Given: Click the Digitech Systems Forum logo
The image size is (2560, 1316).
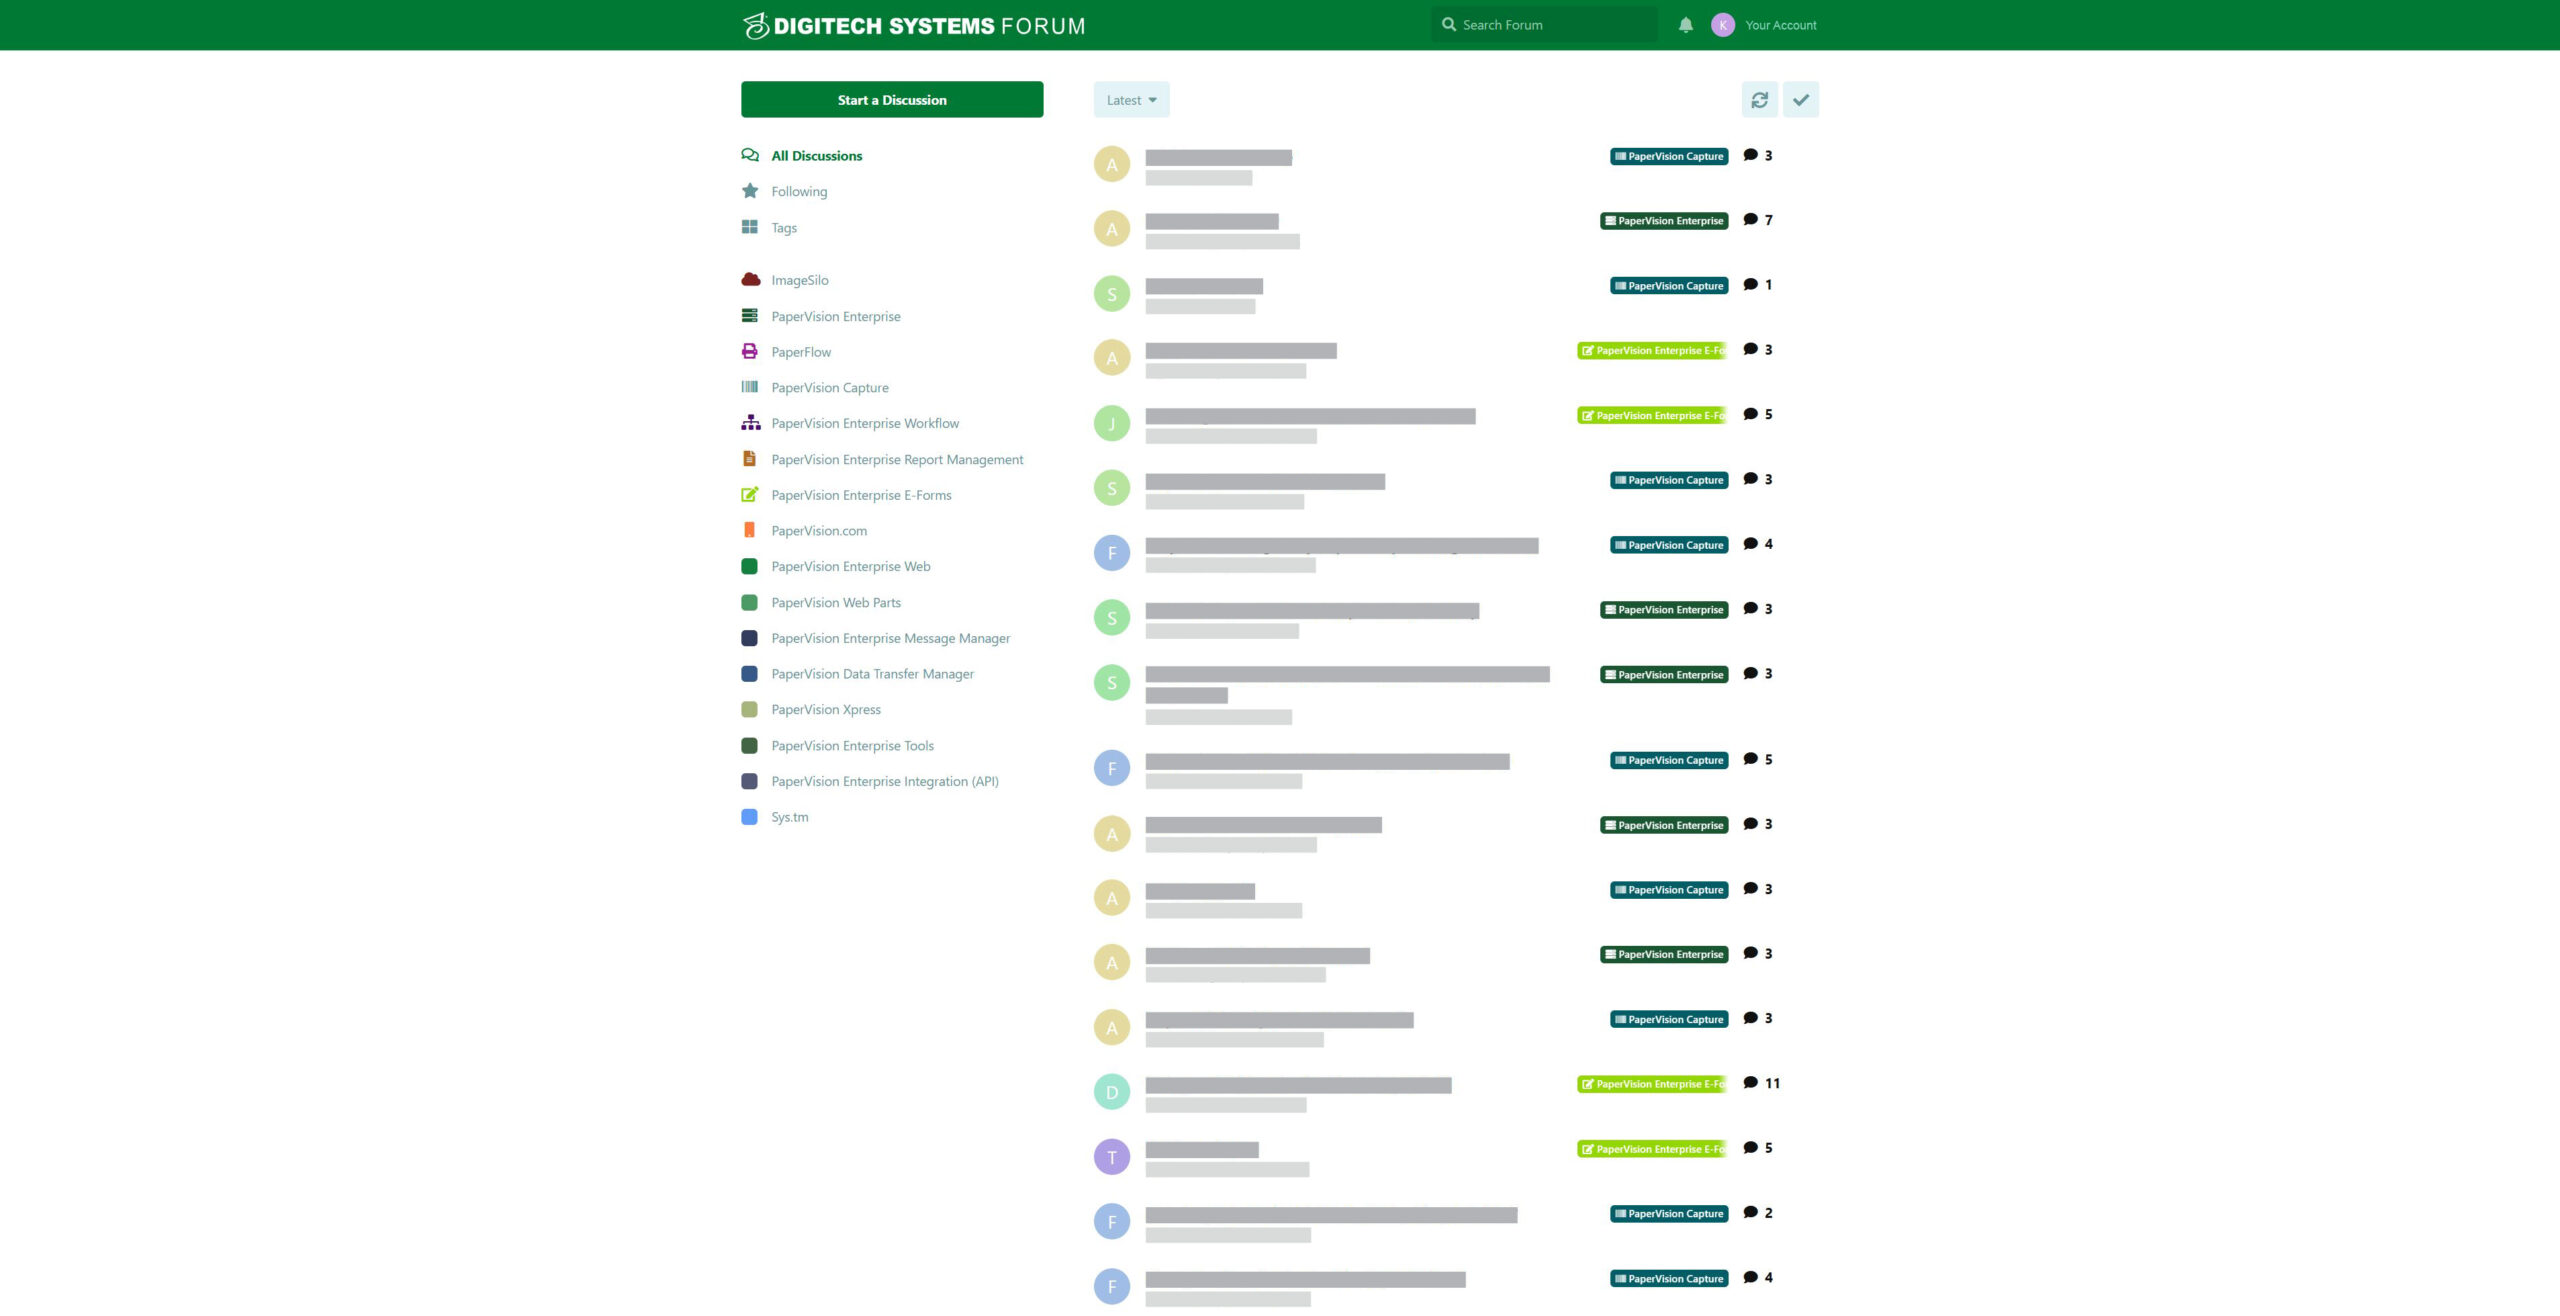Looking at the screenshot, I should coord(914,25).
